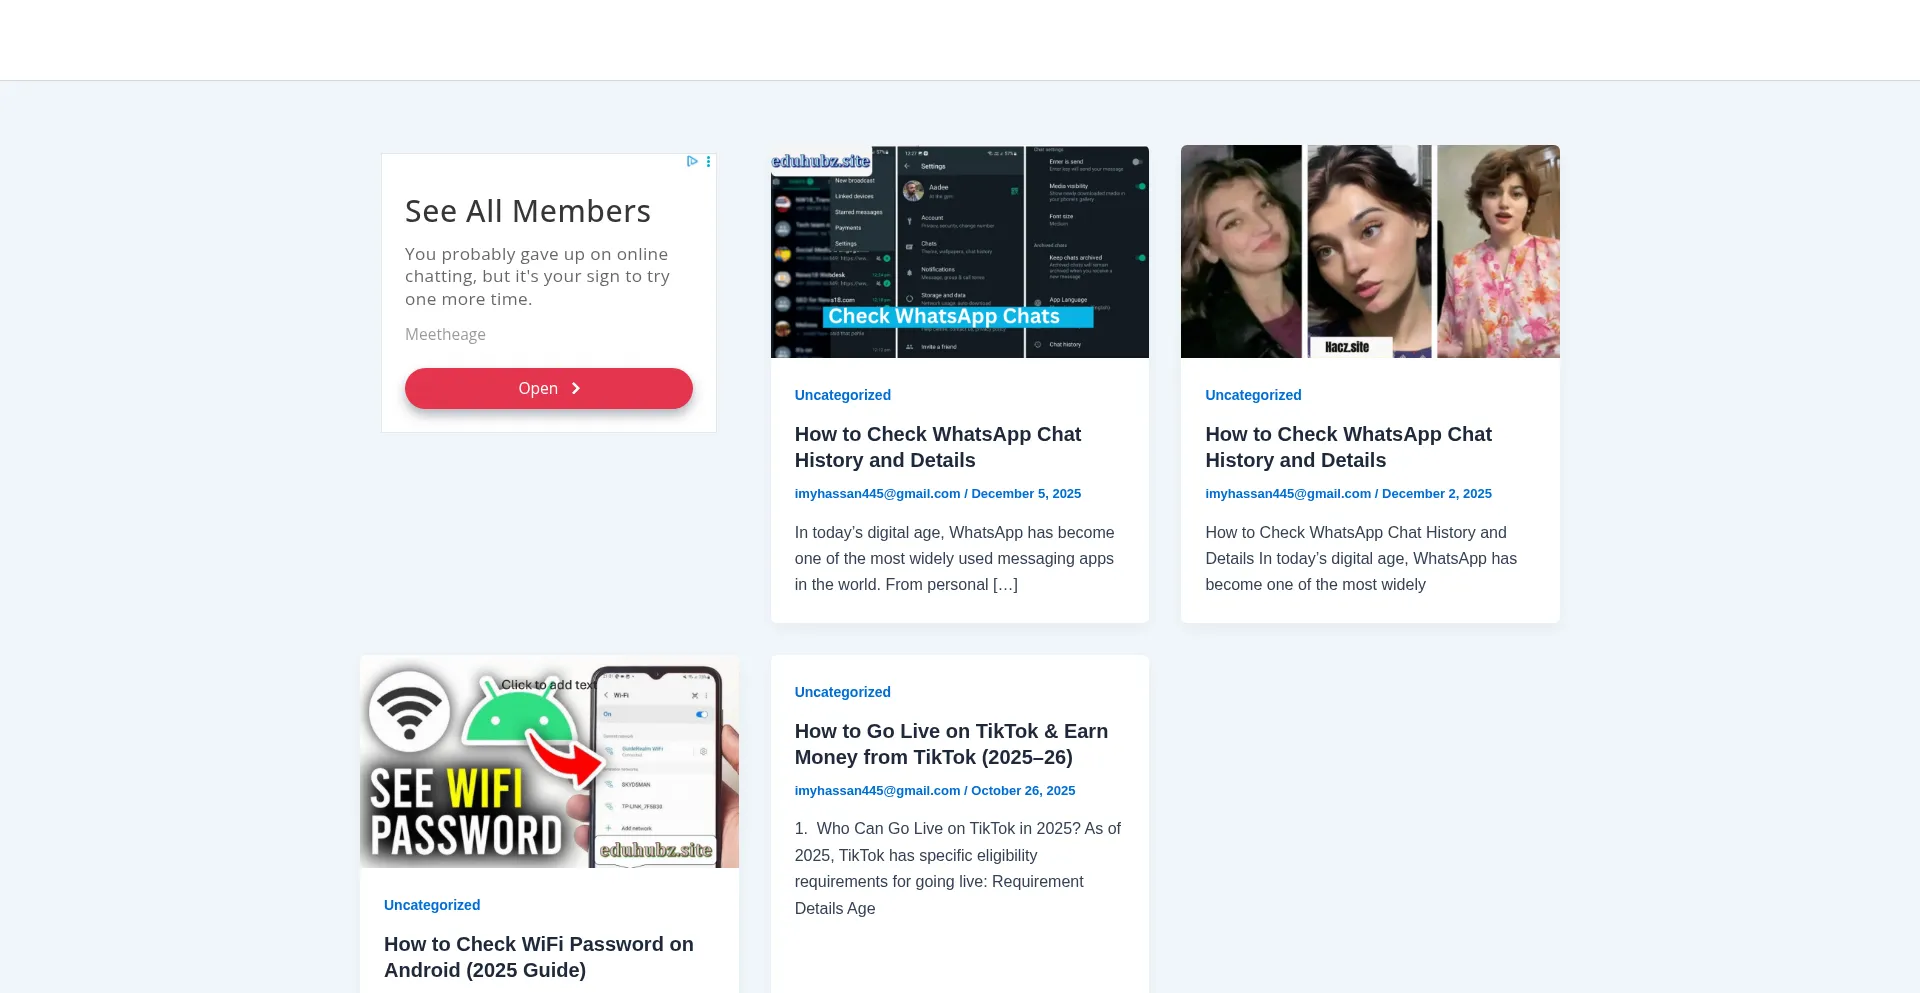Click the Hacz.site three-portrait thumbnail
This screenshot has height=993, width=1920.
tap(1369, 252)
